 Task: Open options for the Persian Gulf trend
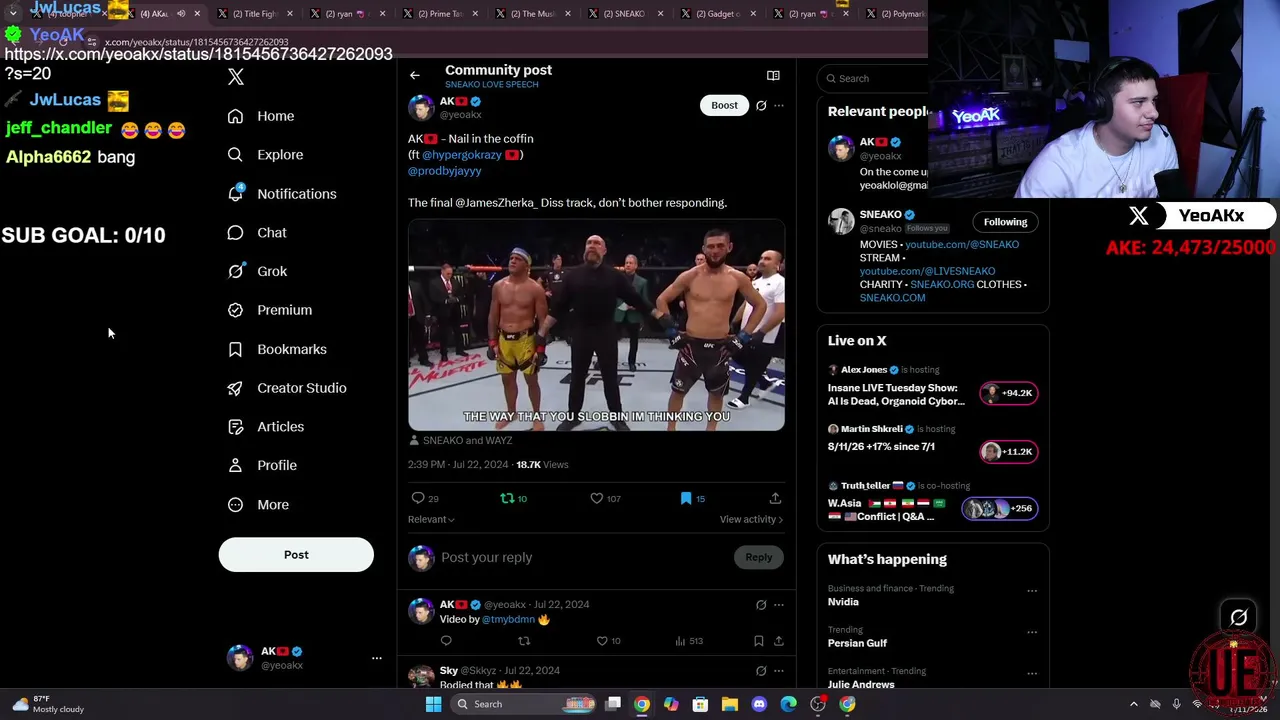pos(1032,632)
